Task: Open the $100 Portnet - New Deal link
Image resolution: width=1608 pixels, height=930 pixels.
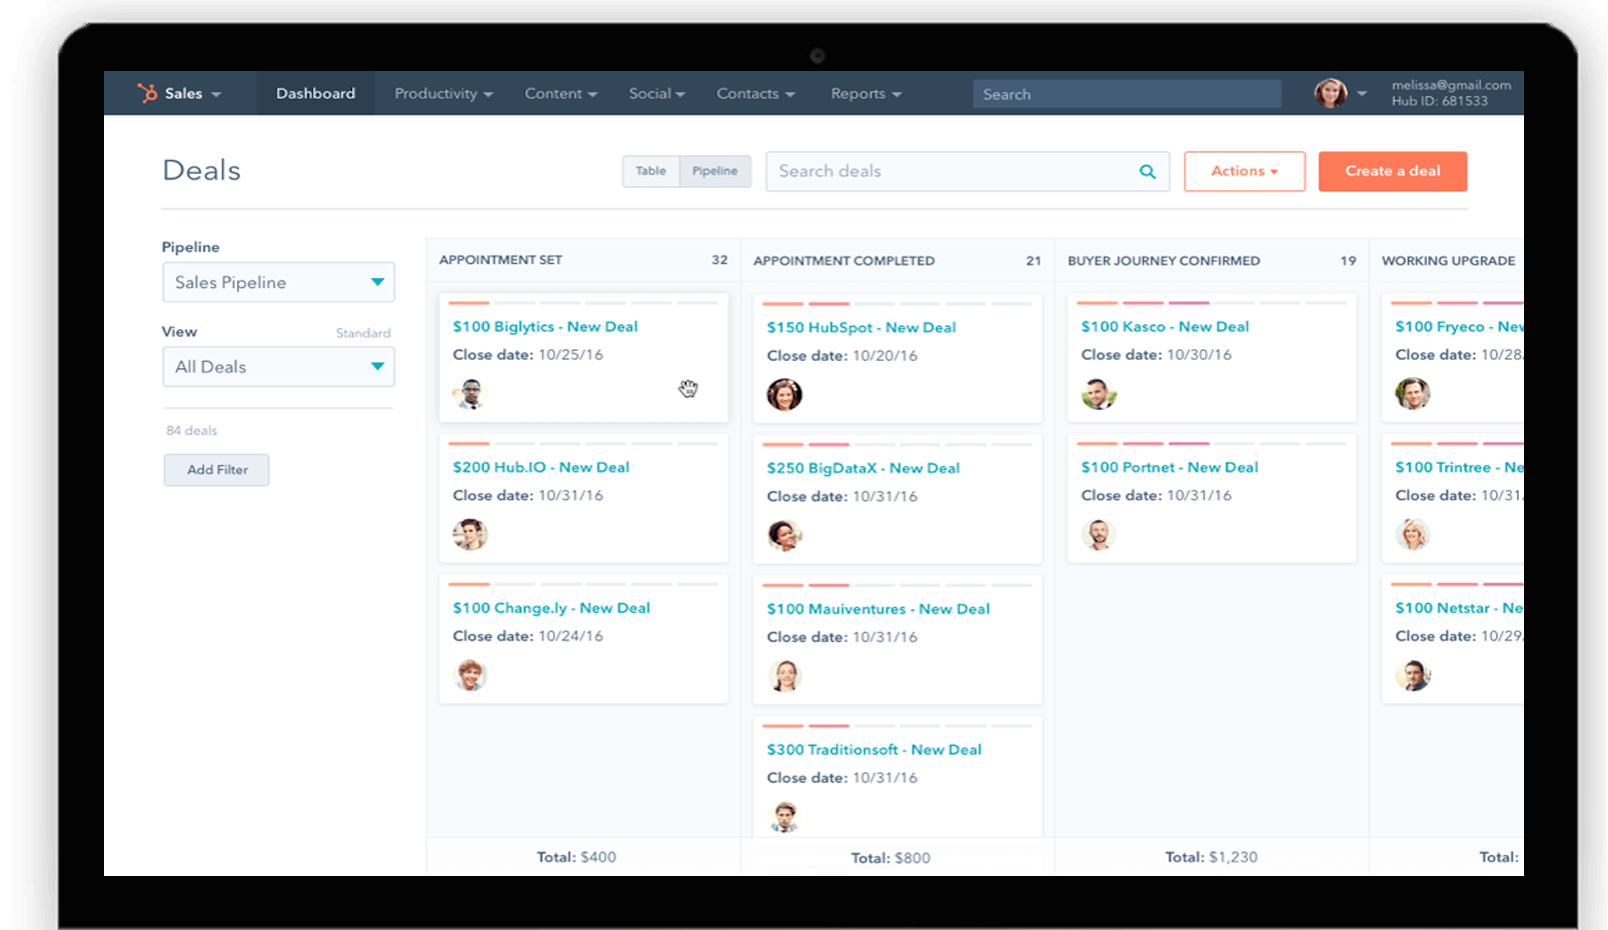Action: [x=1169, y=467]
